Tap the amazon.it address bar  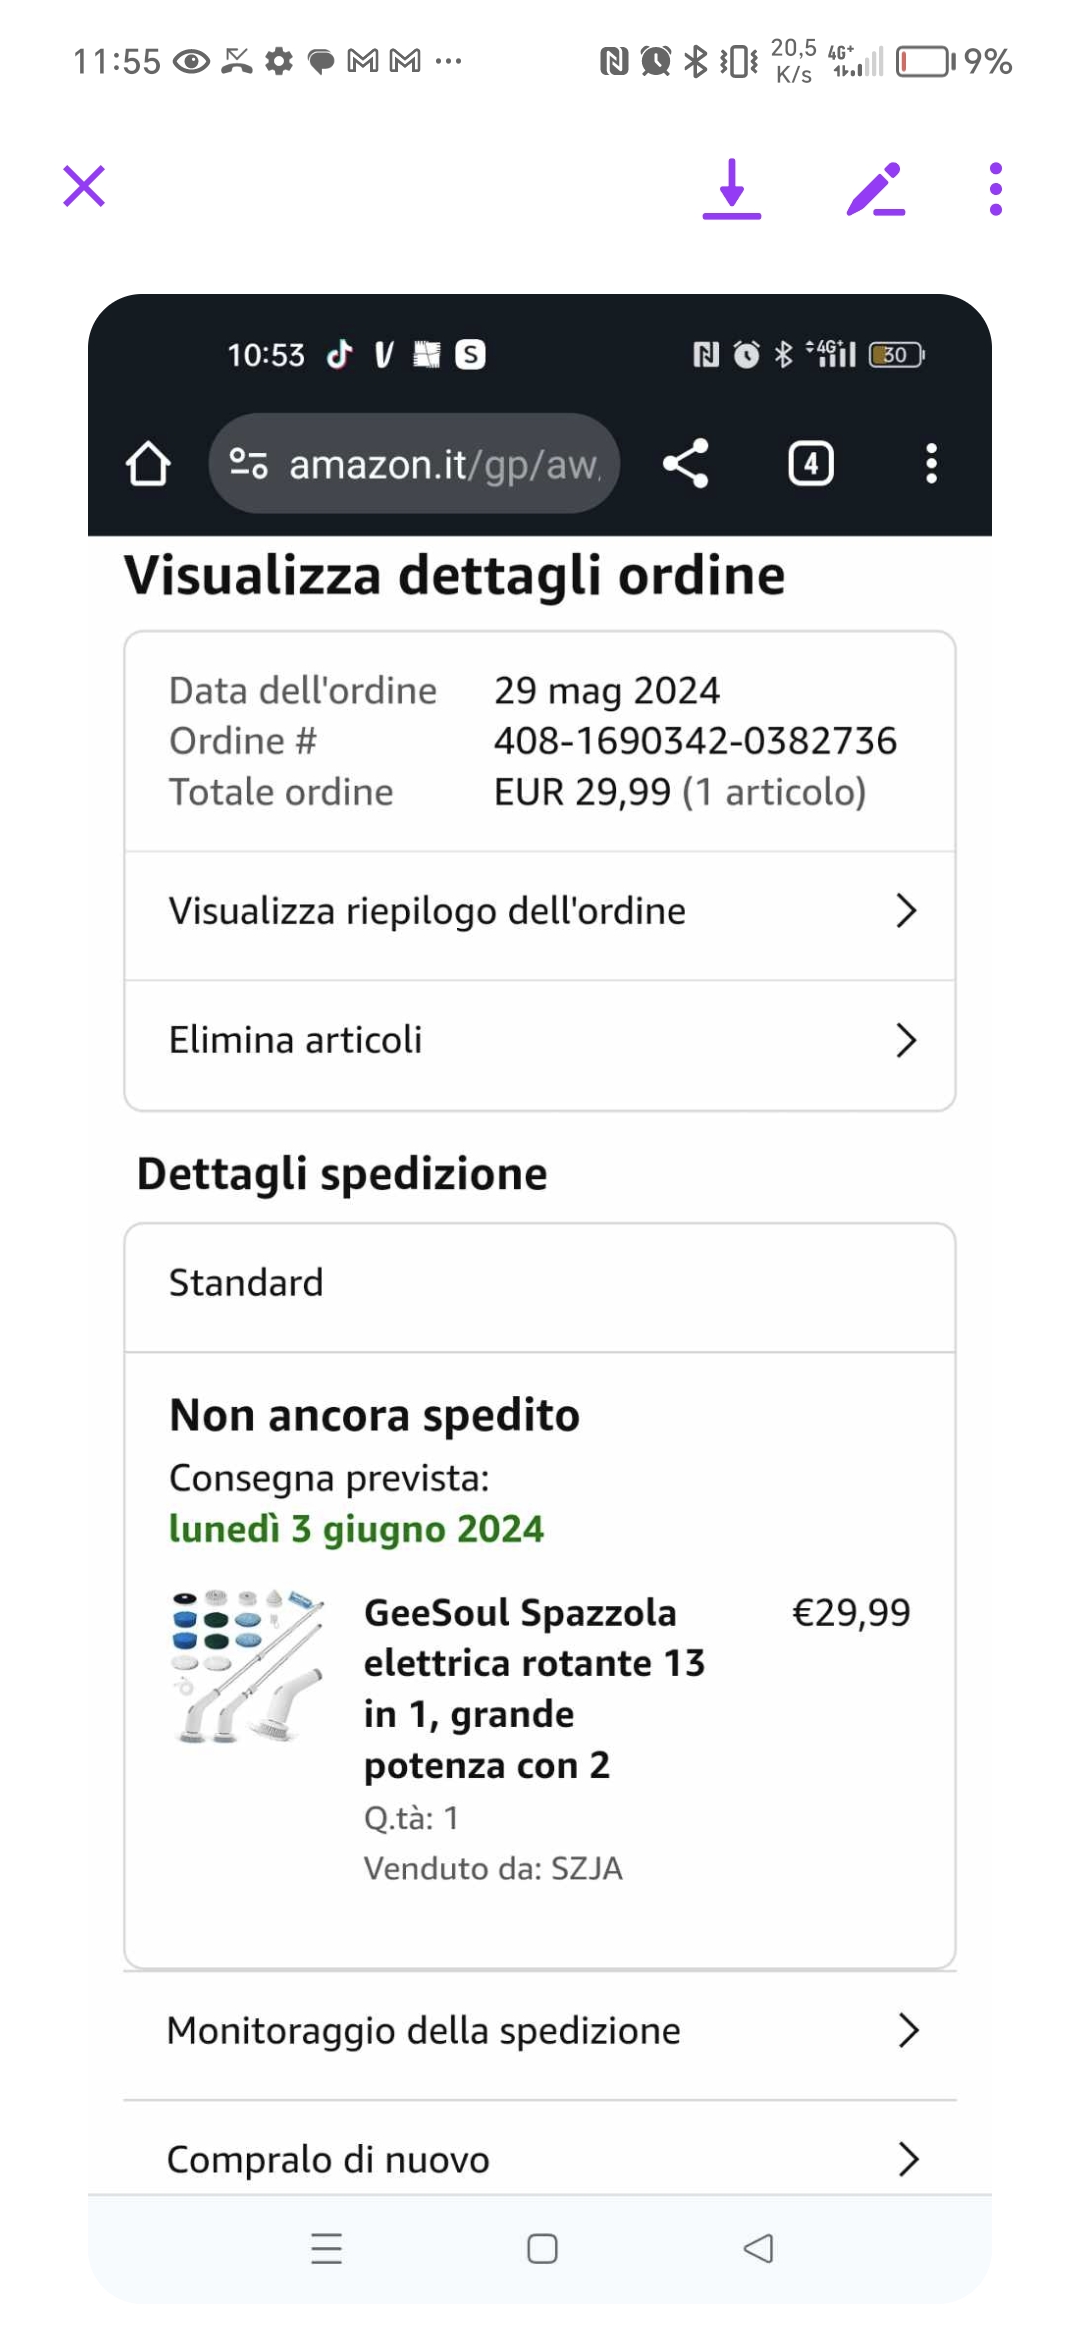tap(444, 464)
